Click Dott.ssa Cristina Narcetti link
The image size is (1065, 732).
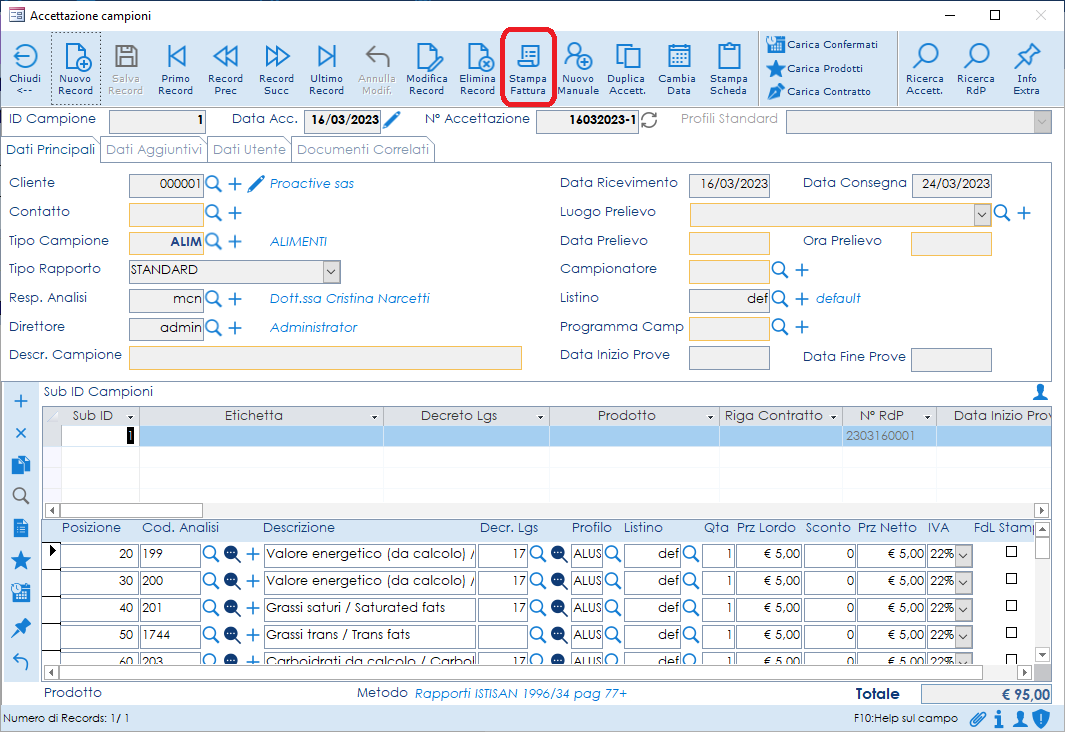350,299
